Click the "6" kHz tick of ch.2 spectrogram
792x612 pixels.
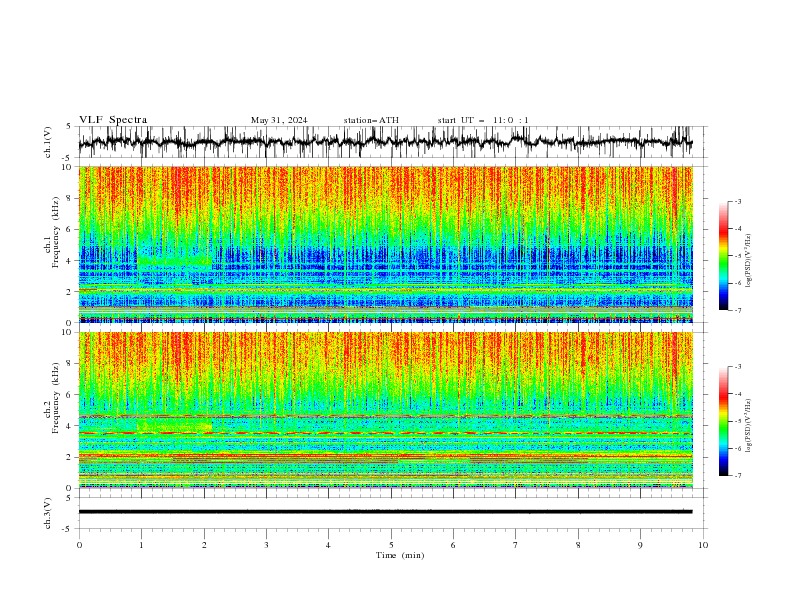[x=70, y=395]
